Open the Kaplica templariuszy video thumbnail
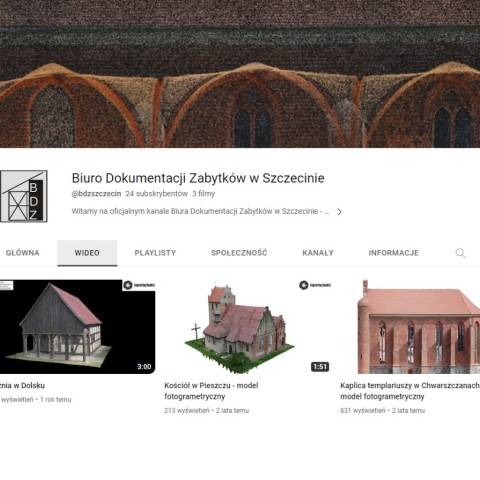Viewport: 480px width, 480px height. tap(410, 327)
